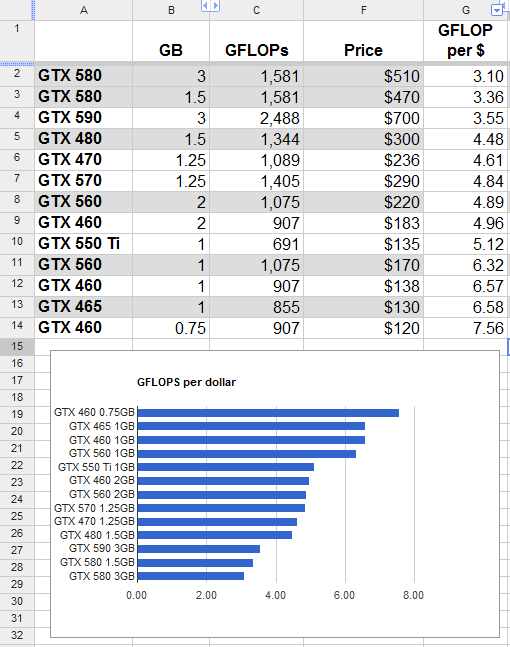Viewport: 510px width, 647px height.
Task: Click the $300 price cell
Action: tap(364, 139)
